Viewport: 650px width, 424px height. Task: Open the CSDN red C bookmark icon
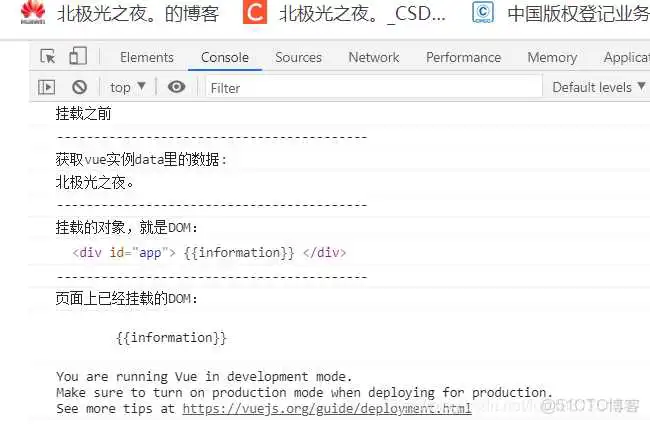click(256, 13)
